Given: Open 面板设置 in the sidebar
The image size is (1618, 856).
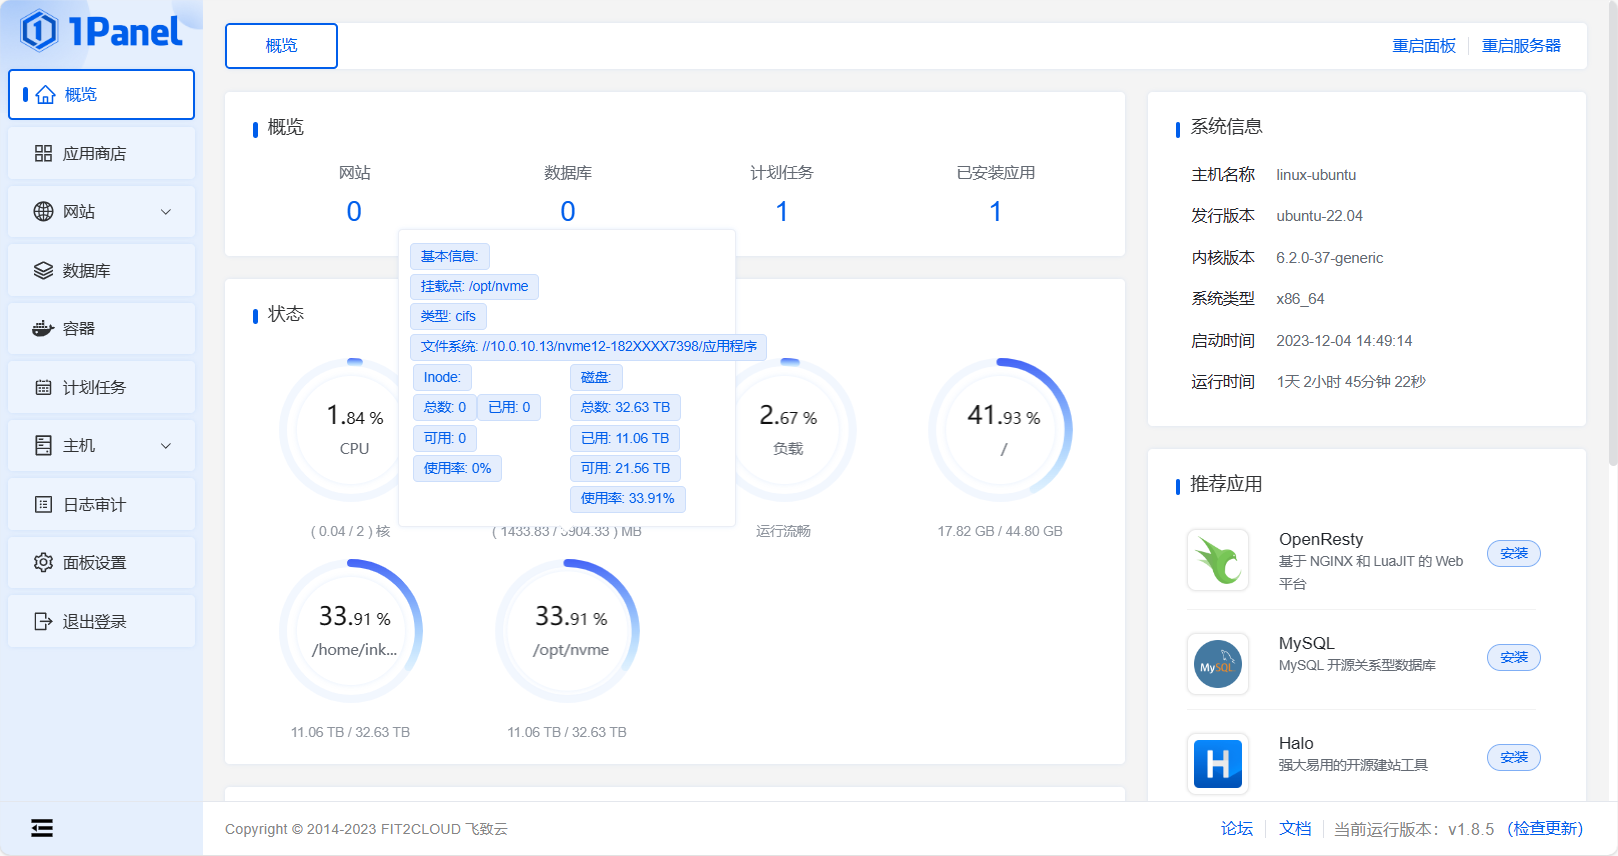Looking at the screenshot, I should pyautogui.click(x=101, y=562).
